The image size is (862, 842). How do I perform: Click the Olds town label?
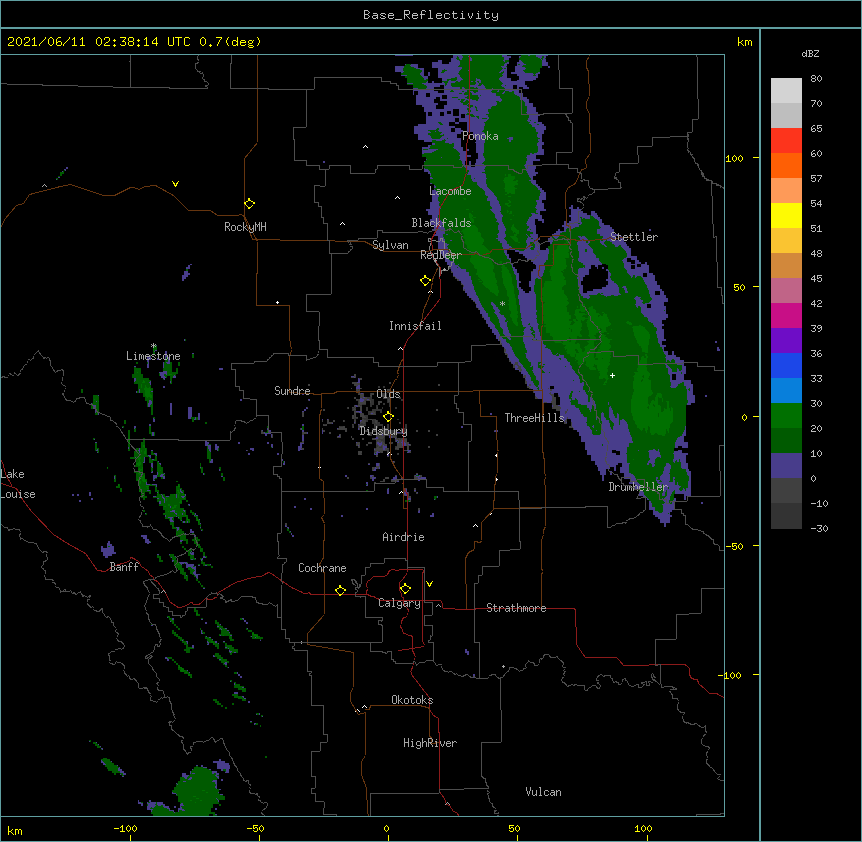pyautogui.click(x=388, y=394)
